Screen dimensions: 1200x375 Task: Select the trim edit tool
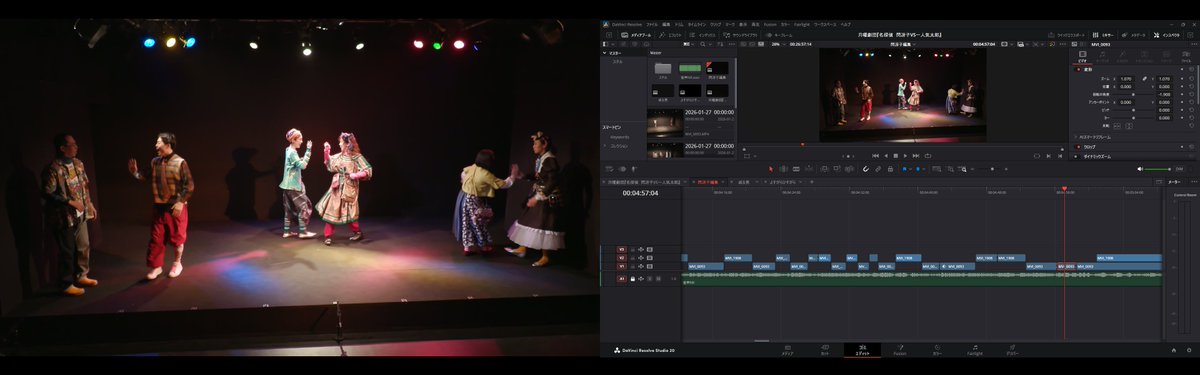(x=784, y=169)
